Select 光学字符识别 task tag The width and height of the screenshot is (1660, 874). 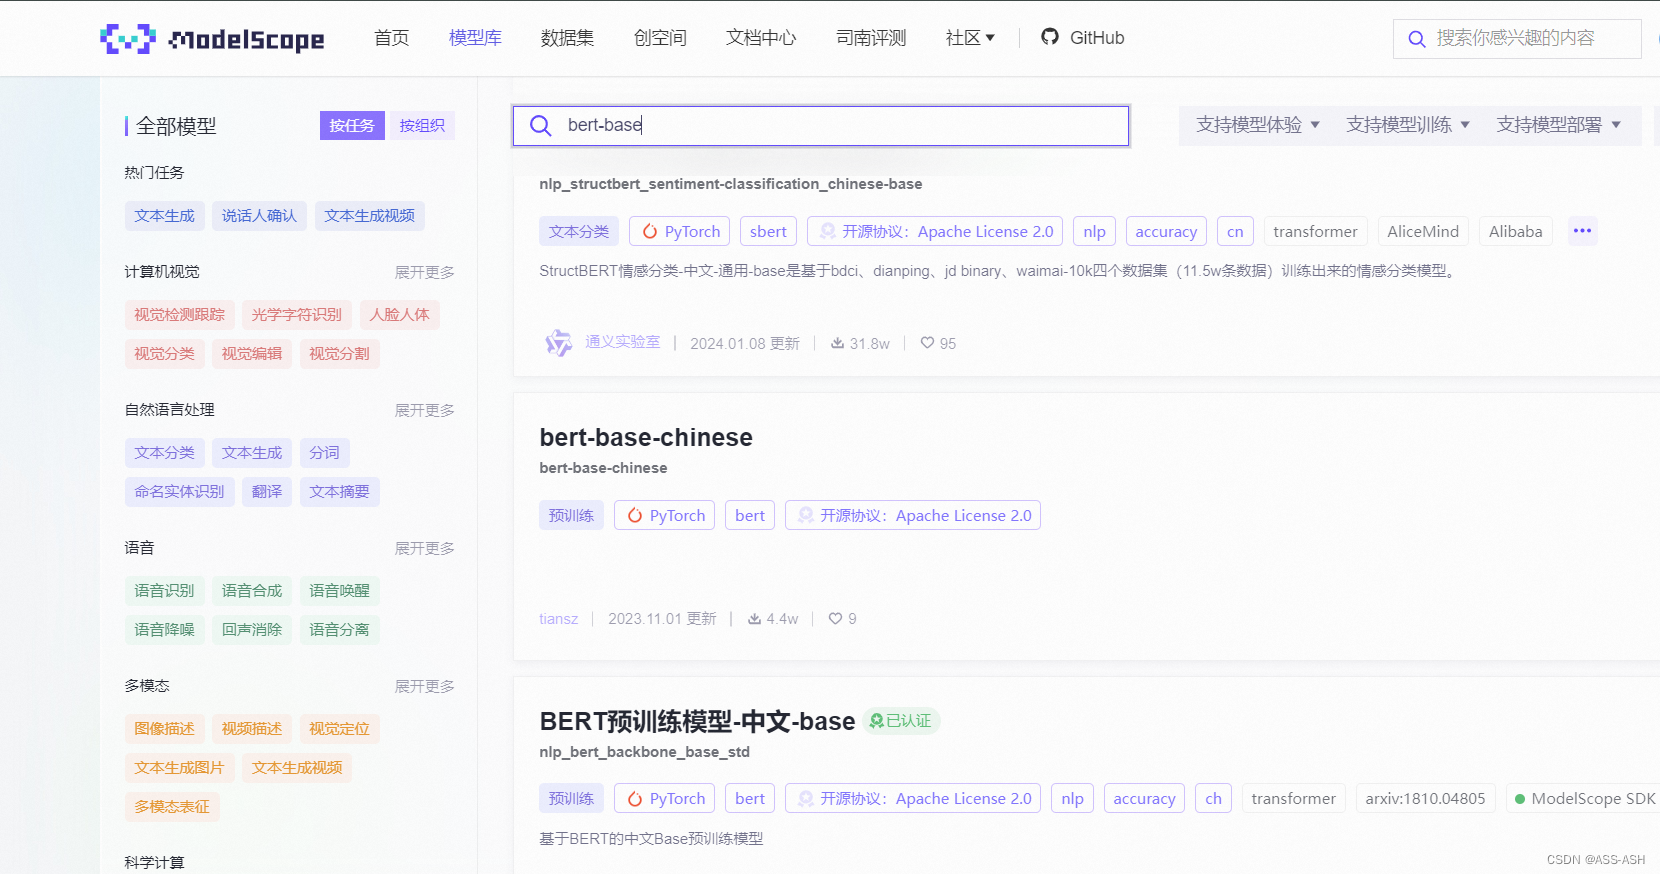pyautogui.click(x=296, y=315)
